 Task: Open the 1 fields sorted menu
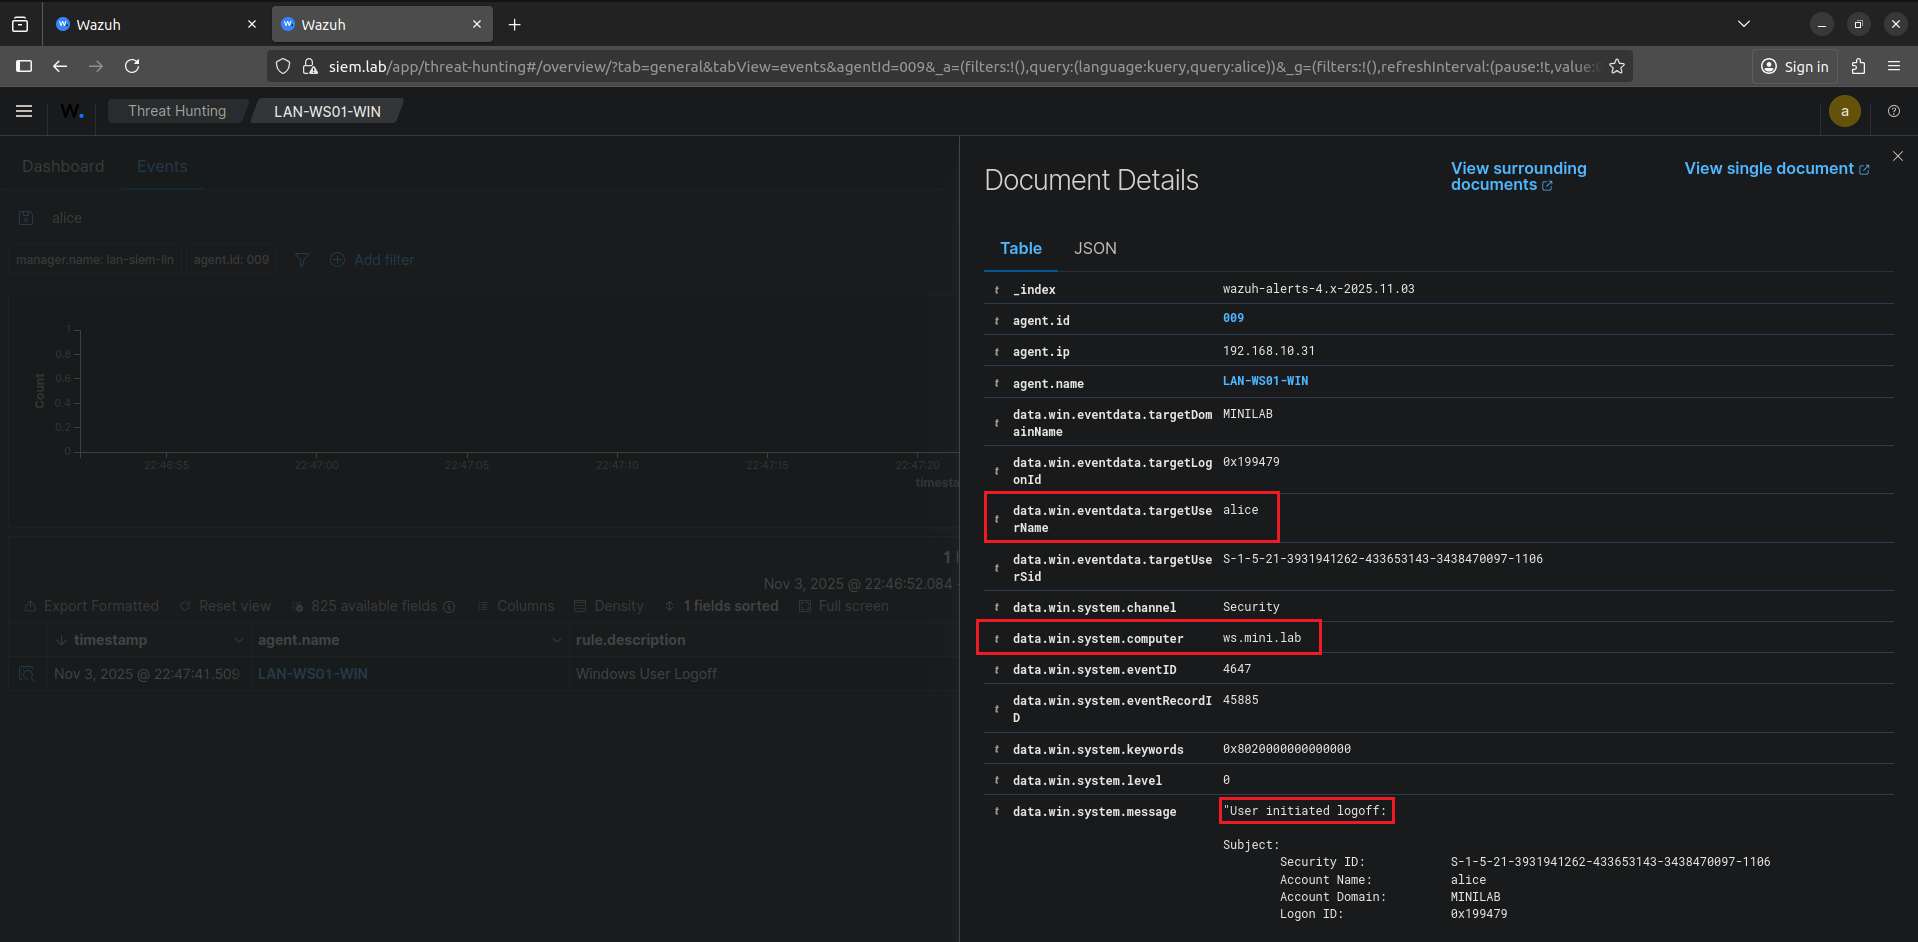point(721,606)
